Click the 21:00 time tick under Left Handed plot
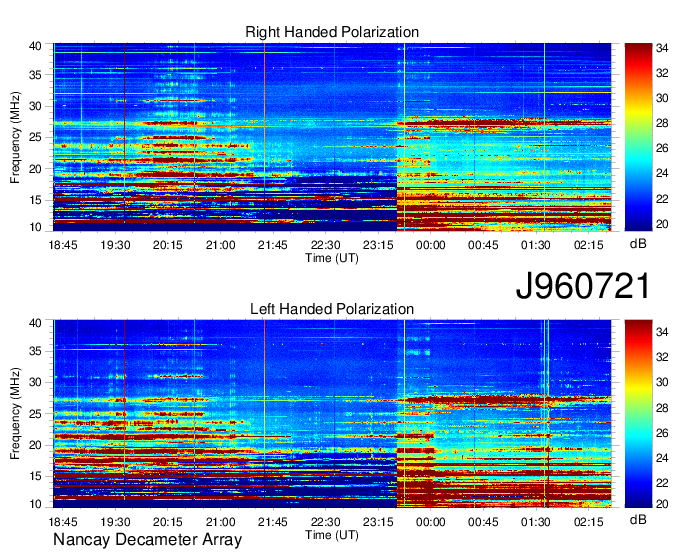Image resolution: width=680 pixels, height=552 pixels. point(220,522)
